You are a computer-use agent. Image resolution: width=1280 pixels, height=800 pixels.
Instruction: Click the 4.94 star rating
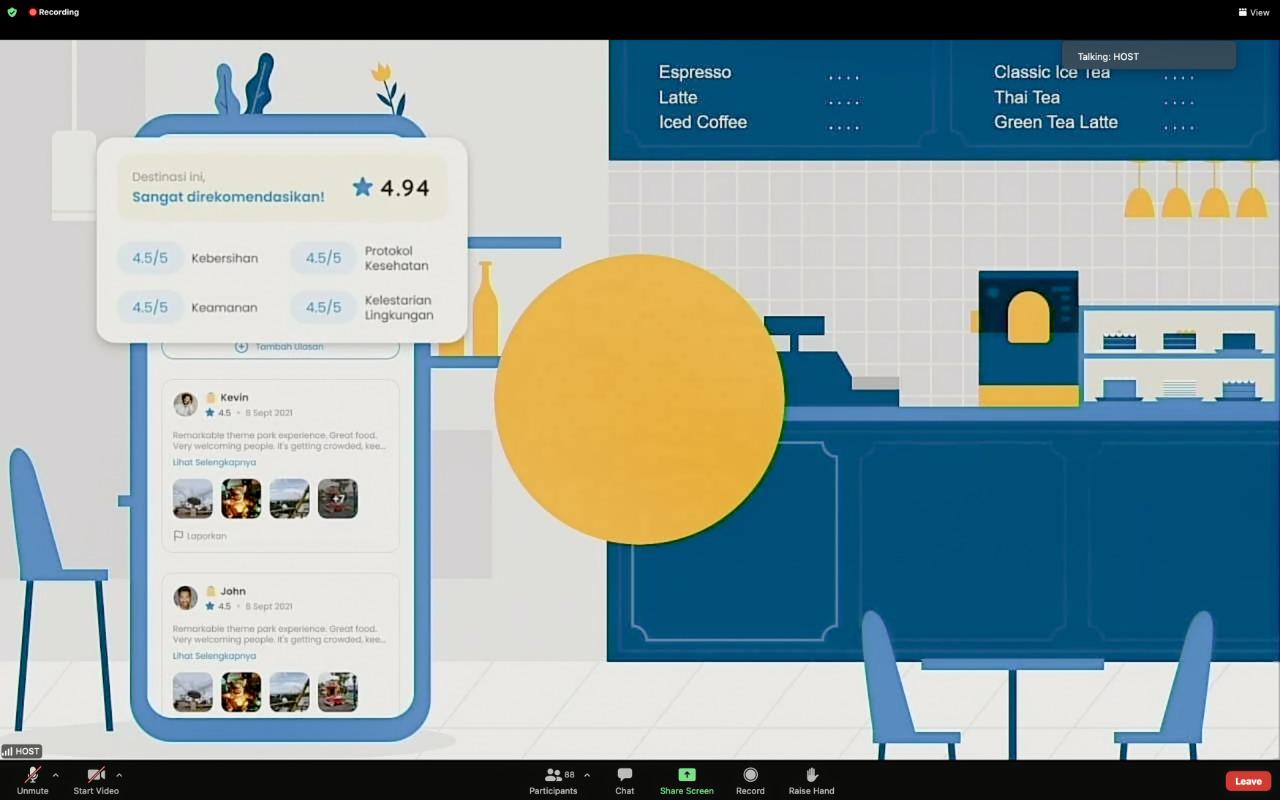391,187
